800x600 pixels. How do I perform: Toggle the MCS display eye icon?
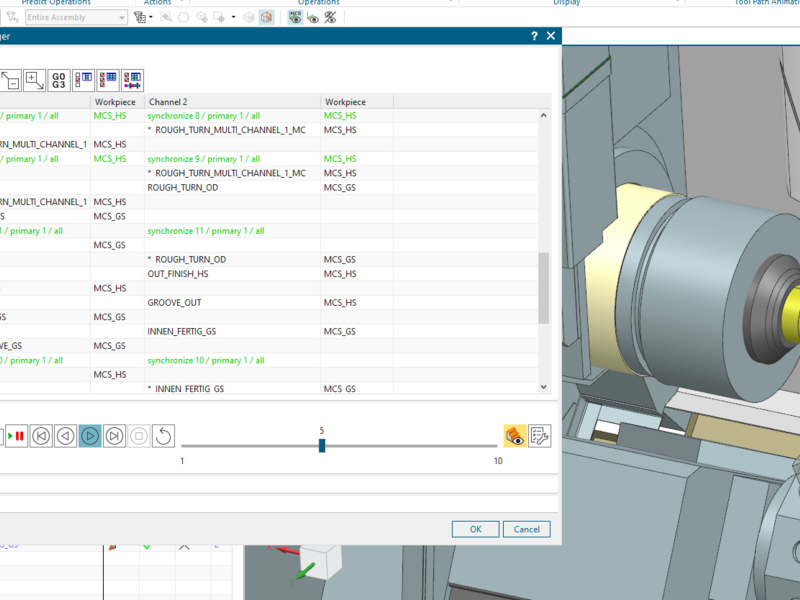coord(295,17)
